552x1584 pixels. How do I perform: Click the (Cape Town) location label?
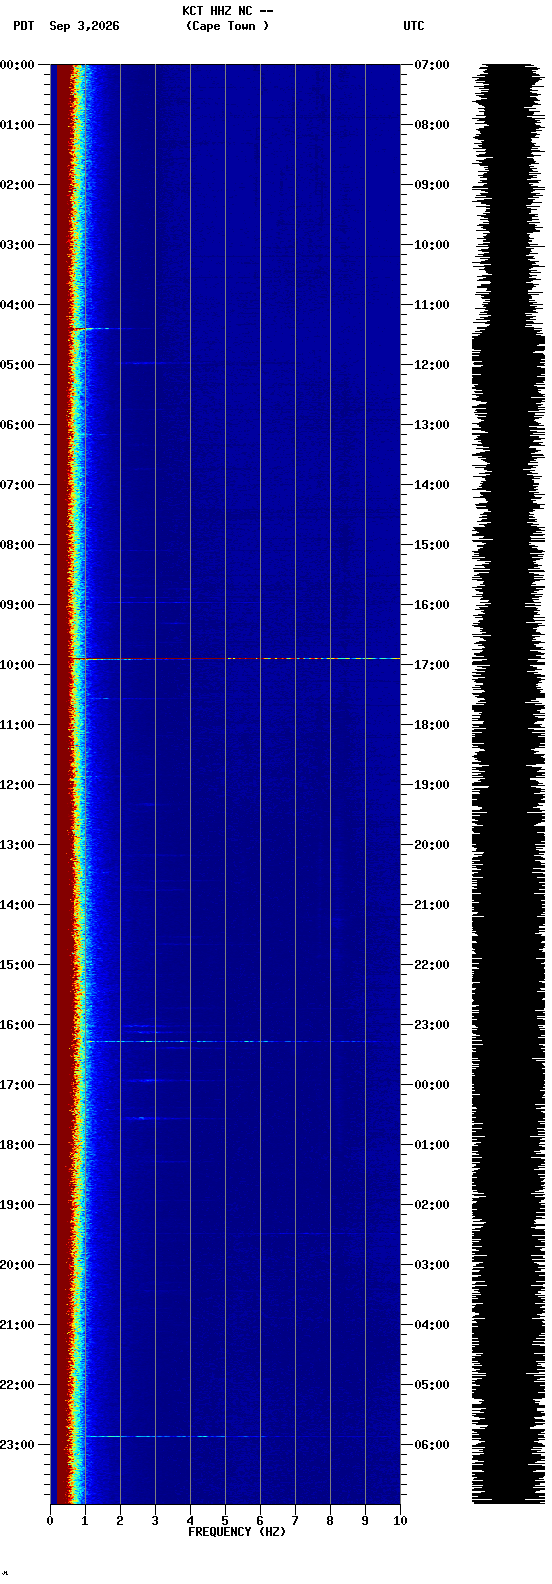227,26
